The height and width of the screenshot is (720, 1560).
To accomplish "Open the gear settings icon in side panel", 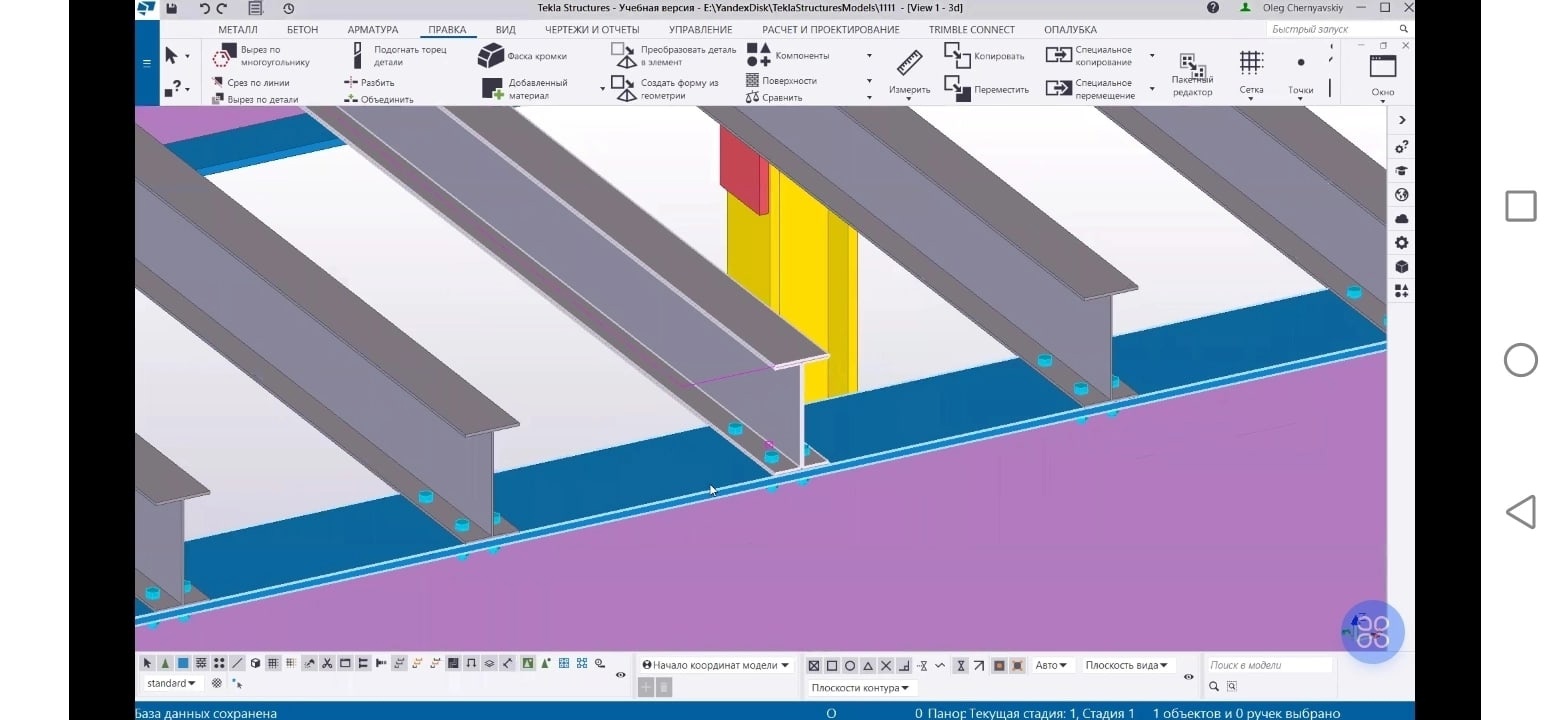I will coord(1401,243).
